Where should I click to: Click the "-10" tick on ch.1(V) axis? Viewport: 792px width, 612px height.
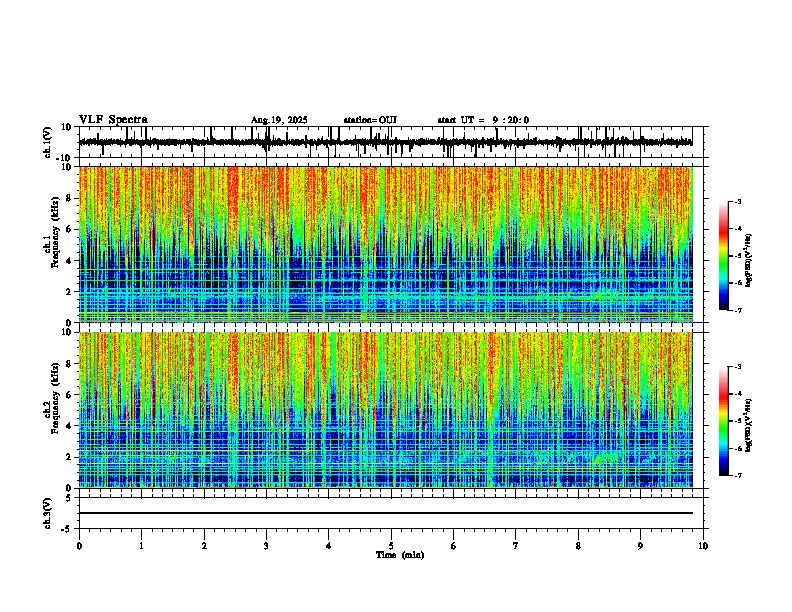(65, 158)
